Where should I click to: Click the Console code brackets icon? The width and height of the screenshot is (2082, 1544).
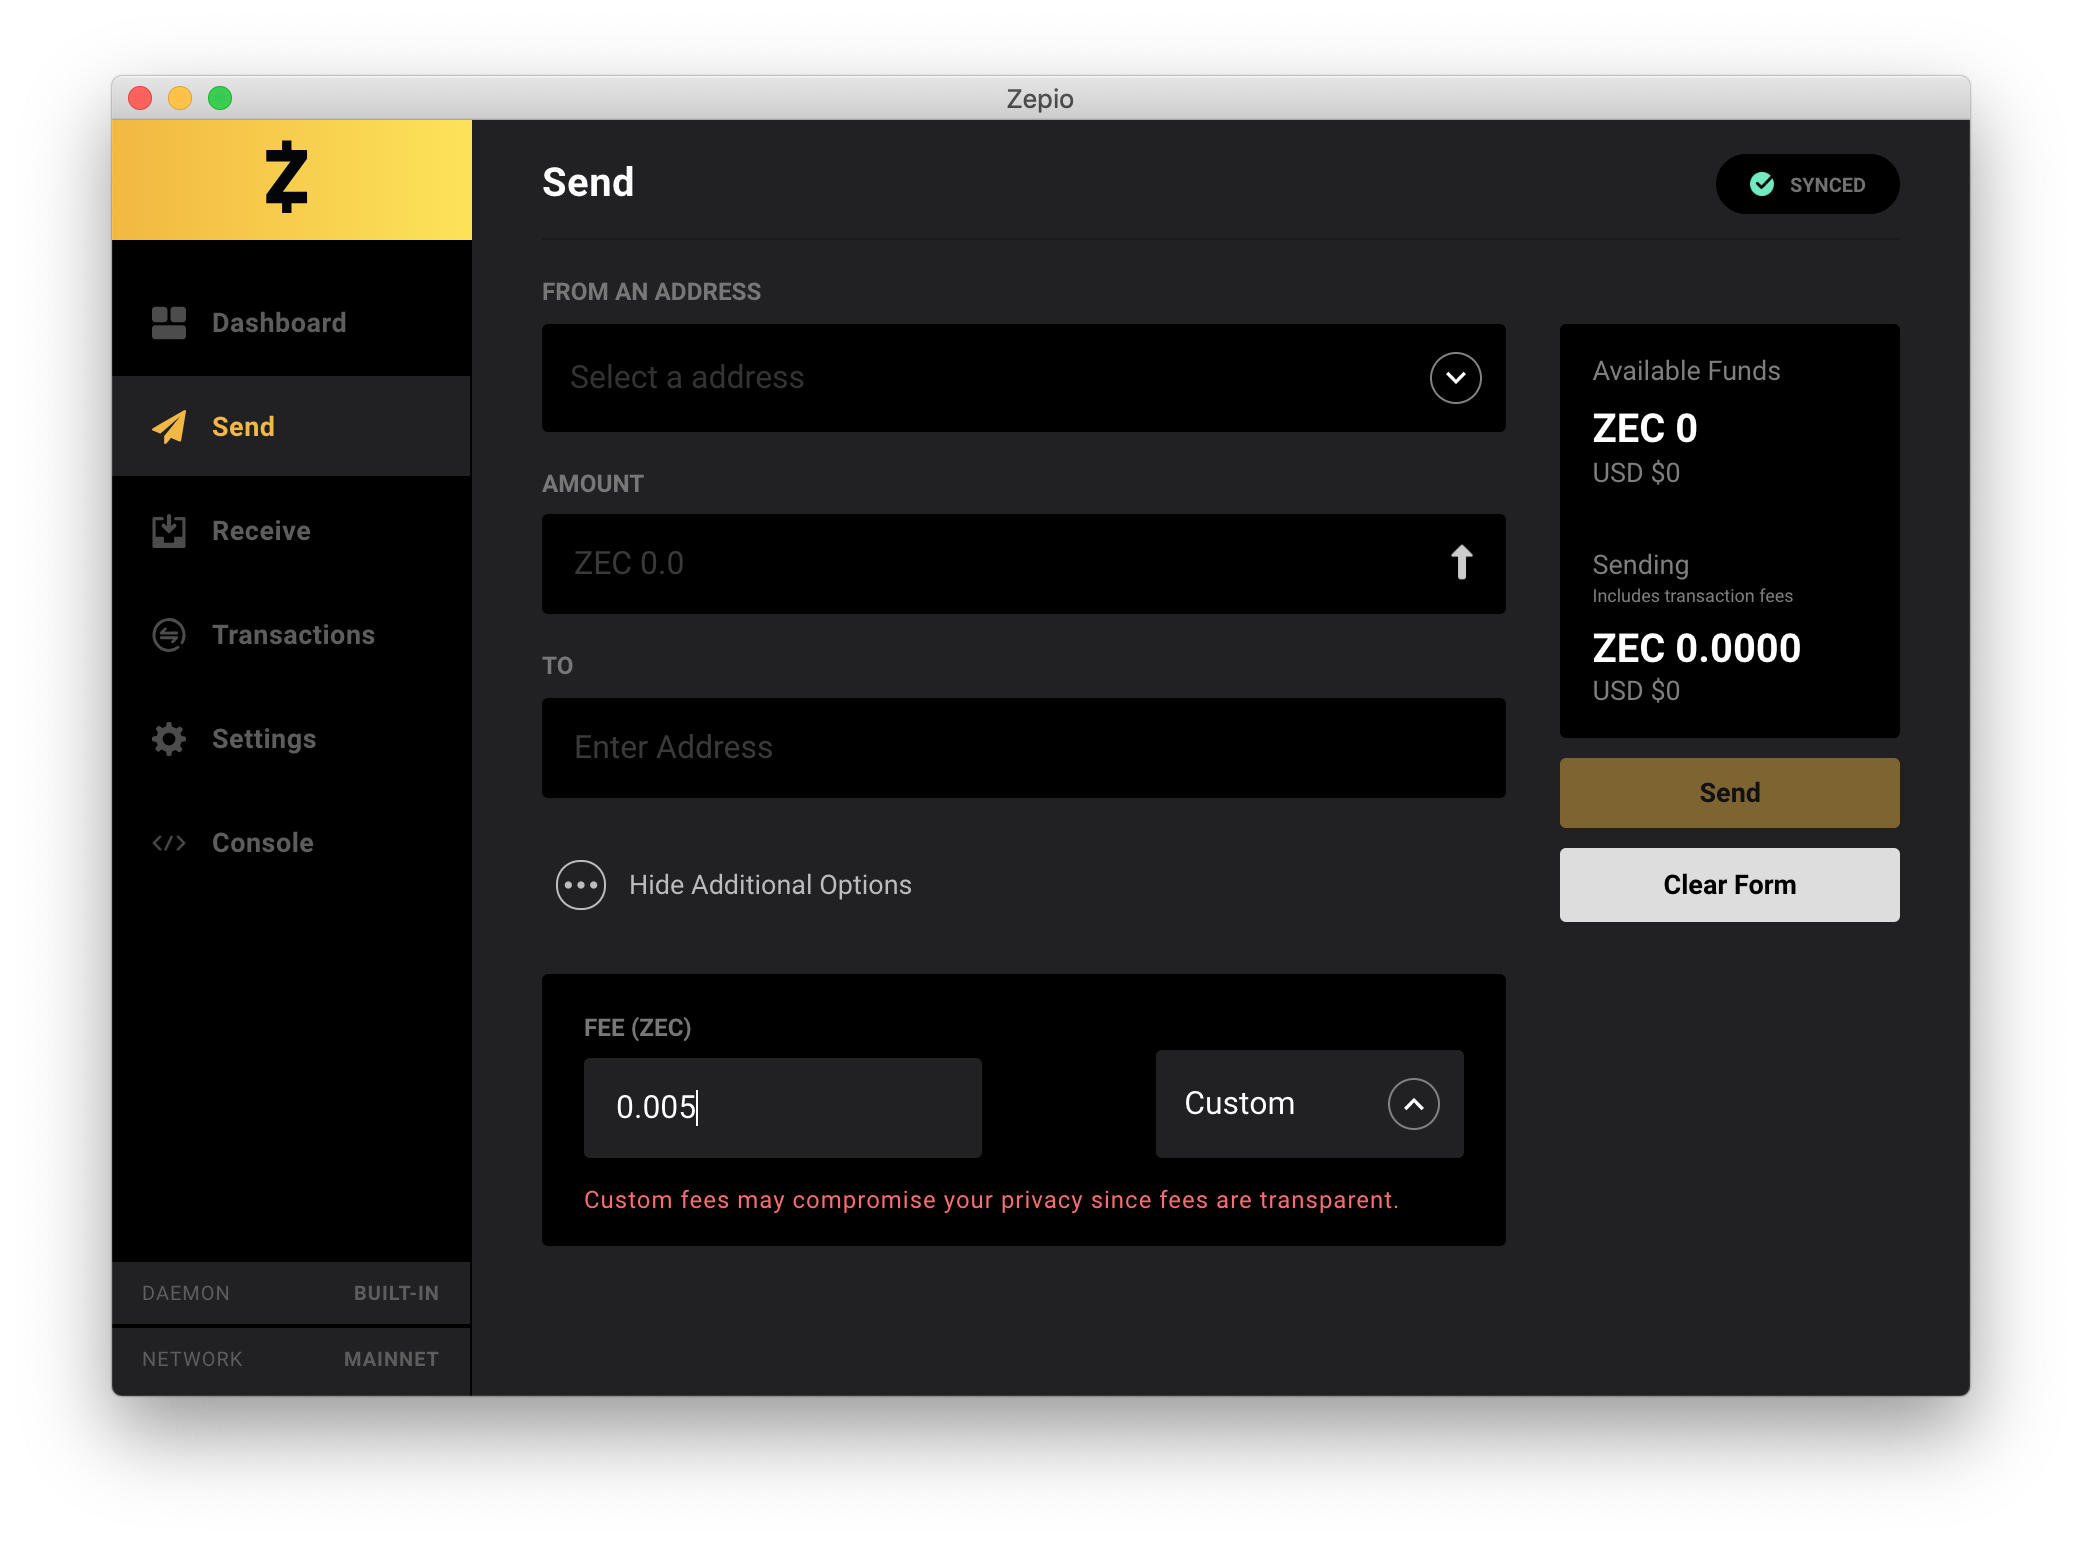[169, 843]
